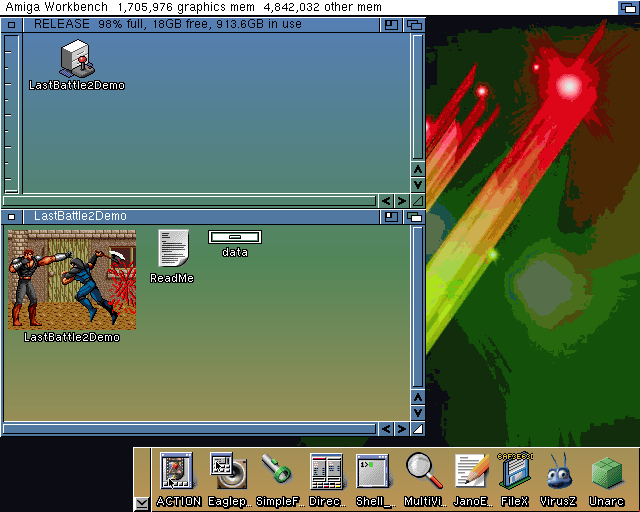This screenshot has height=512, width=640.
Task: Click the right scroll arrow in RELEASE window
Action: click(x=402, y=201)
